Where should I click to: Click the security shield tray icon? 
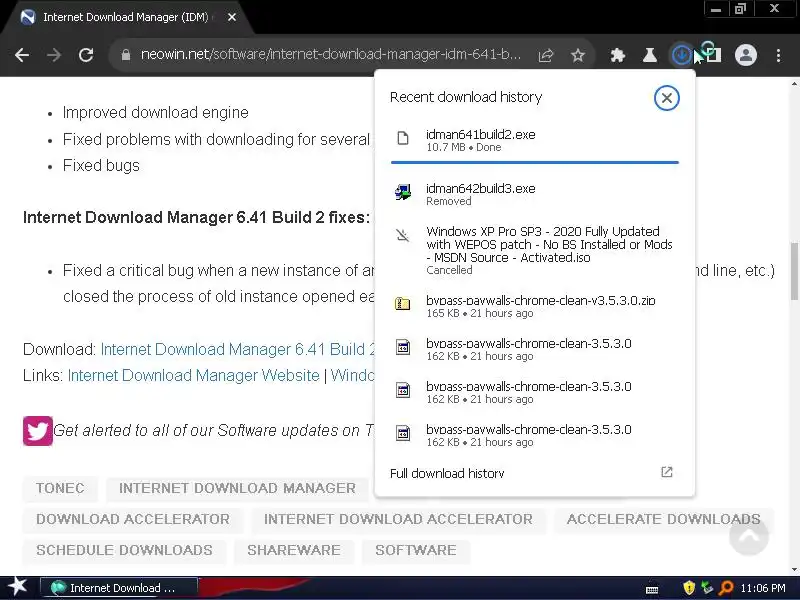click(x=689, y=588)
